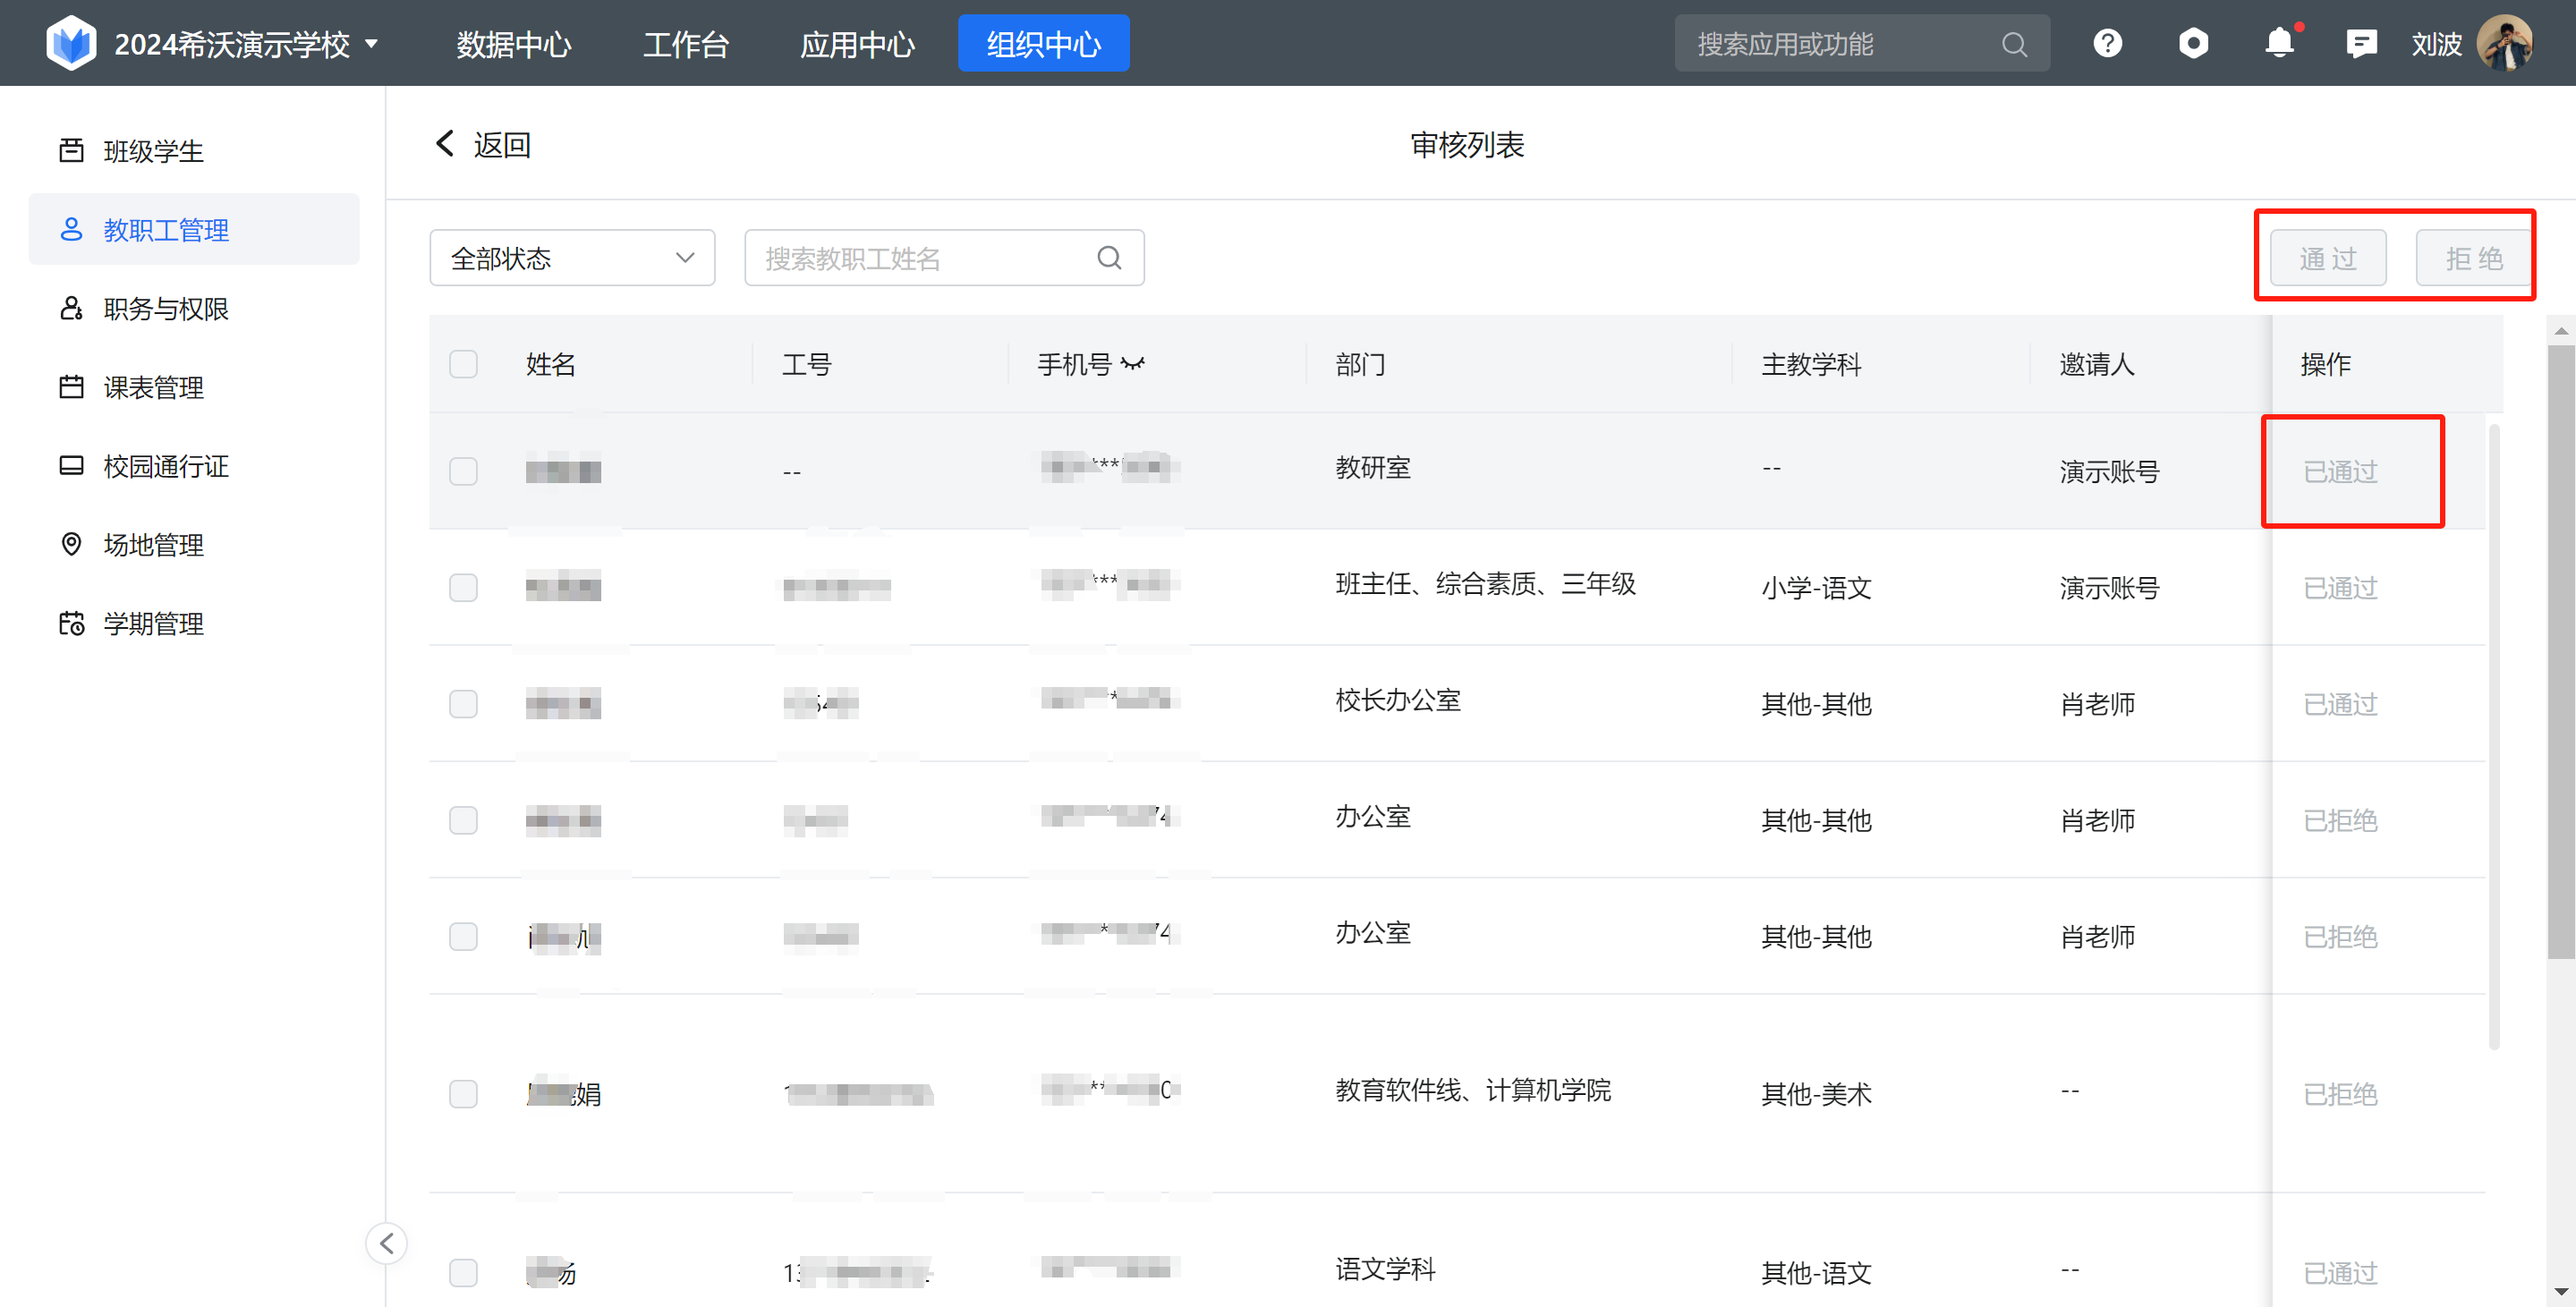
Task: Open the notification bell icon
Action: tap(2279, 43)
